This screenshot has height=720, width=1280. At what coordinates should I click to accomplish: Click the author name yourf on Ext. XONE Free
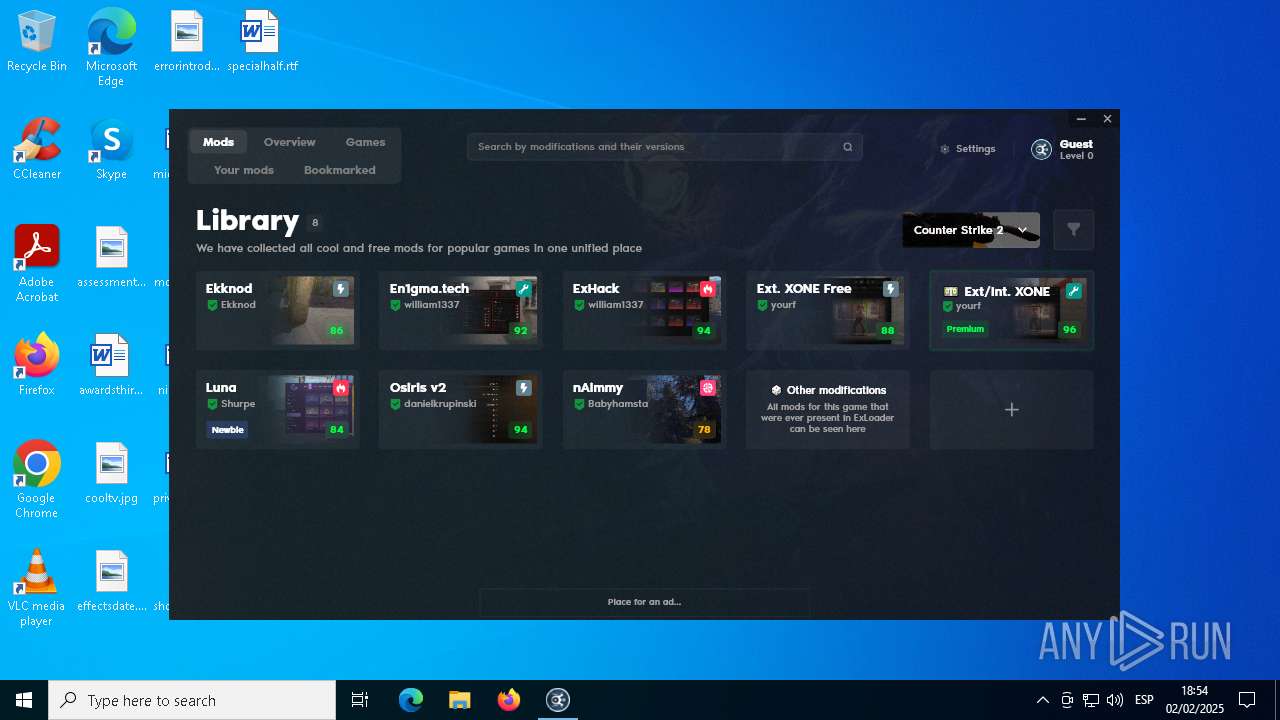[x=784, y=305]
